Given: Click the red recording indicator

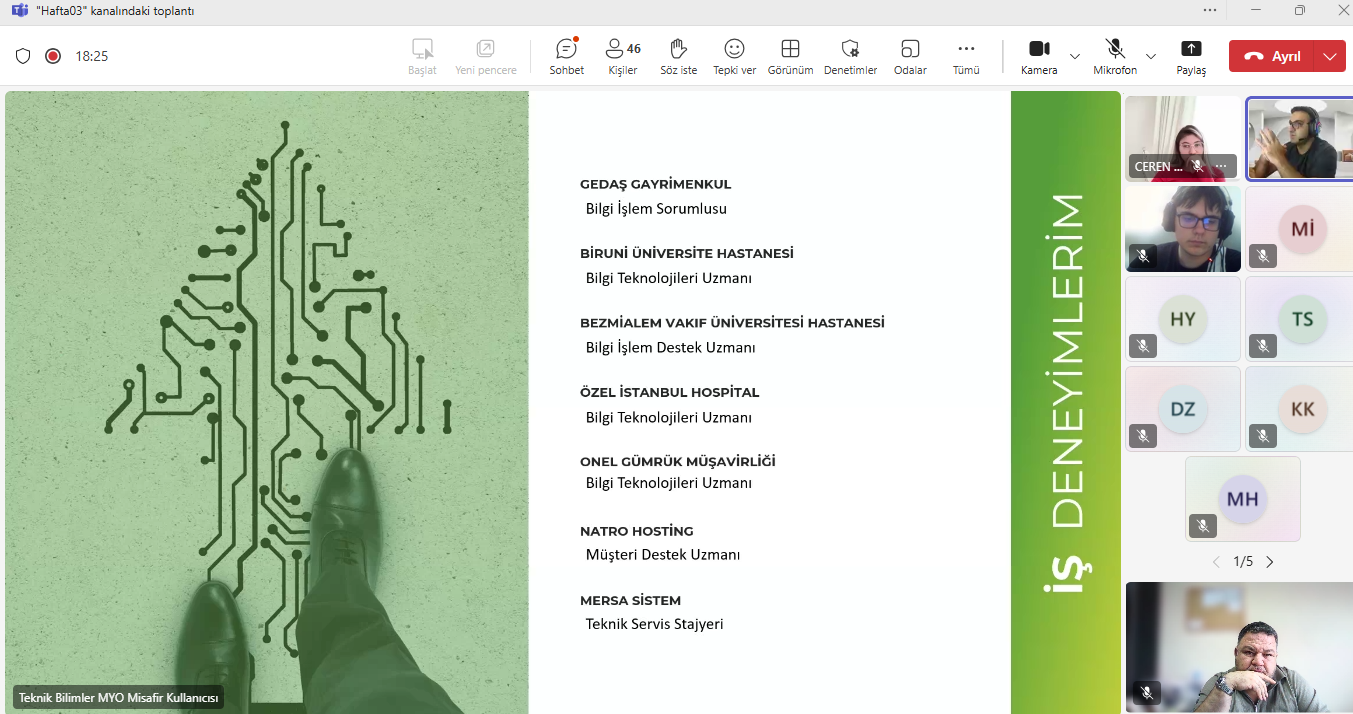Looking at the screenshot, I should coord(53,56).
